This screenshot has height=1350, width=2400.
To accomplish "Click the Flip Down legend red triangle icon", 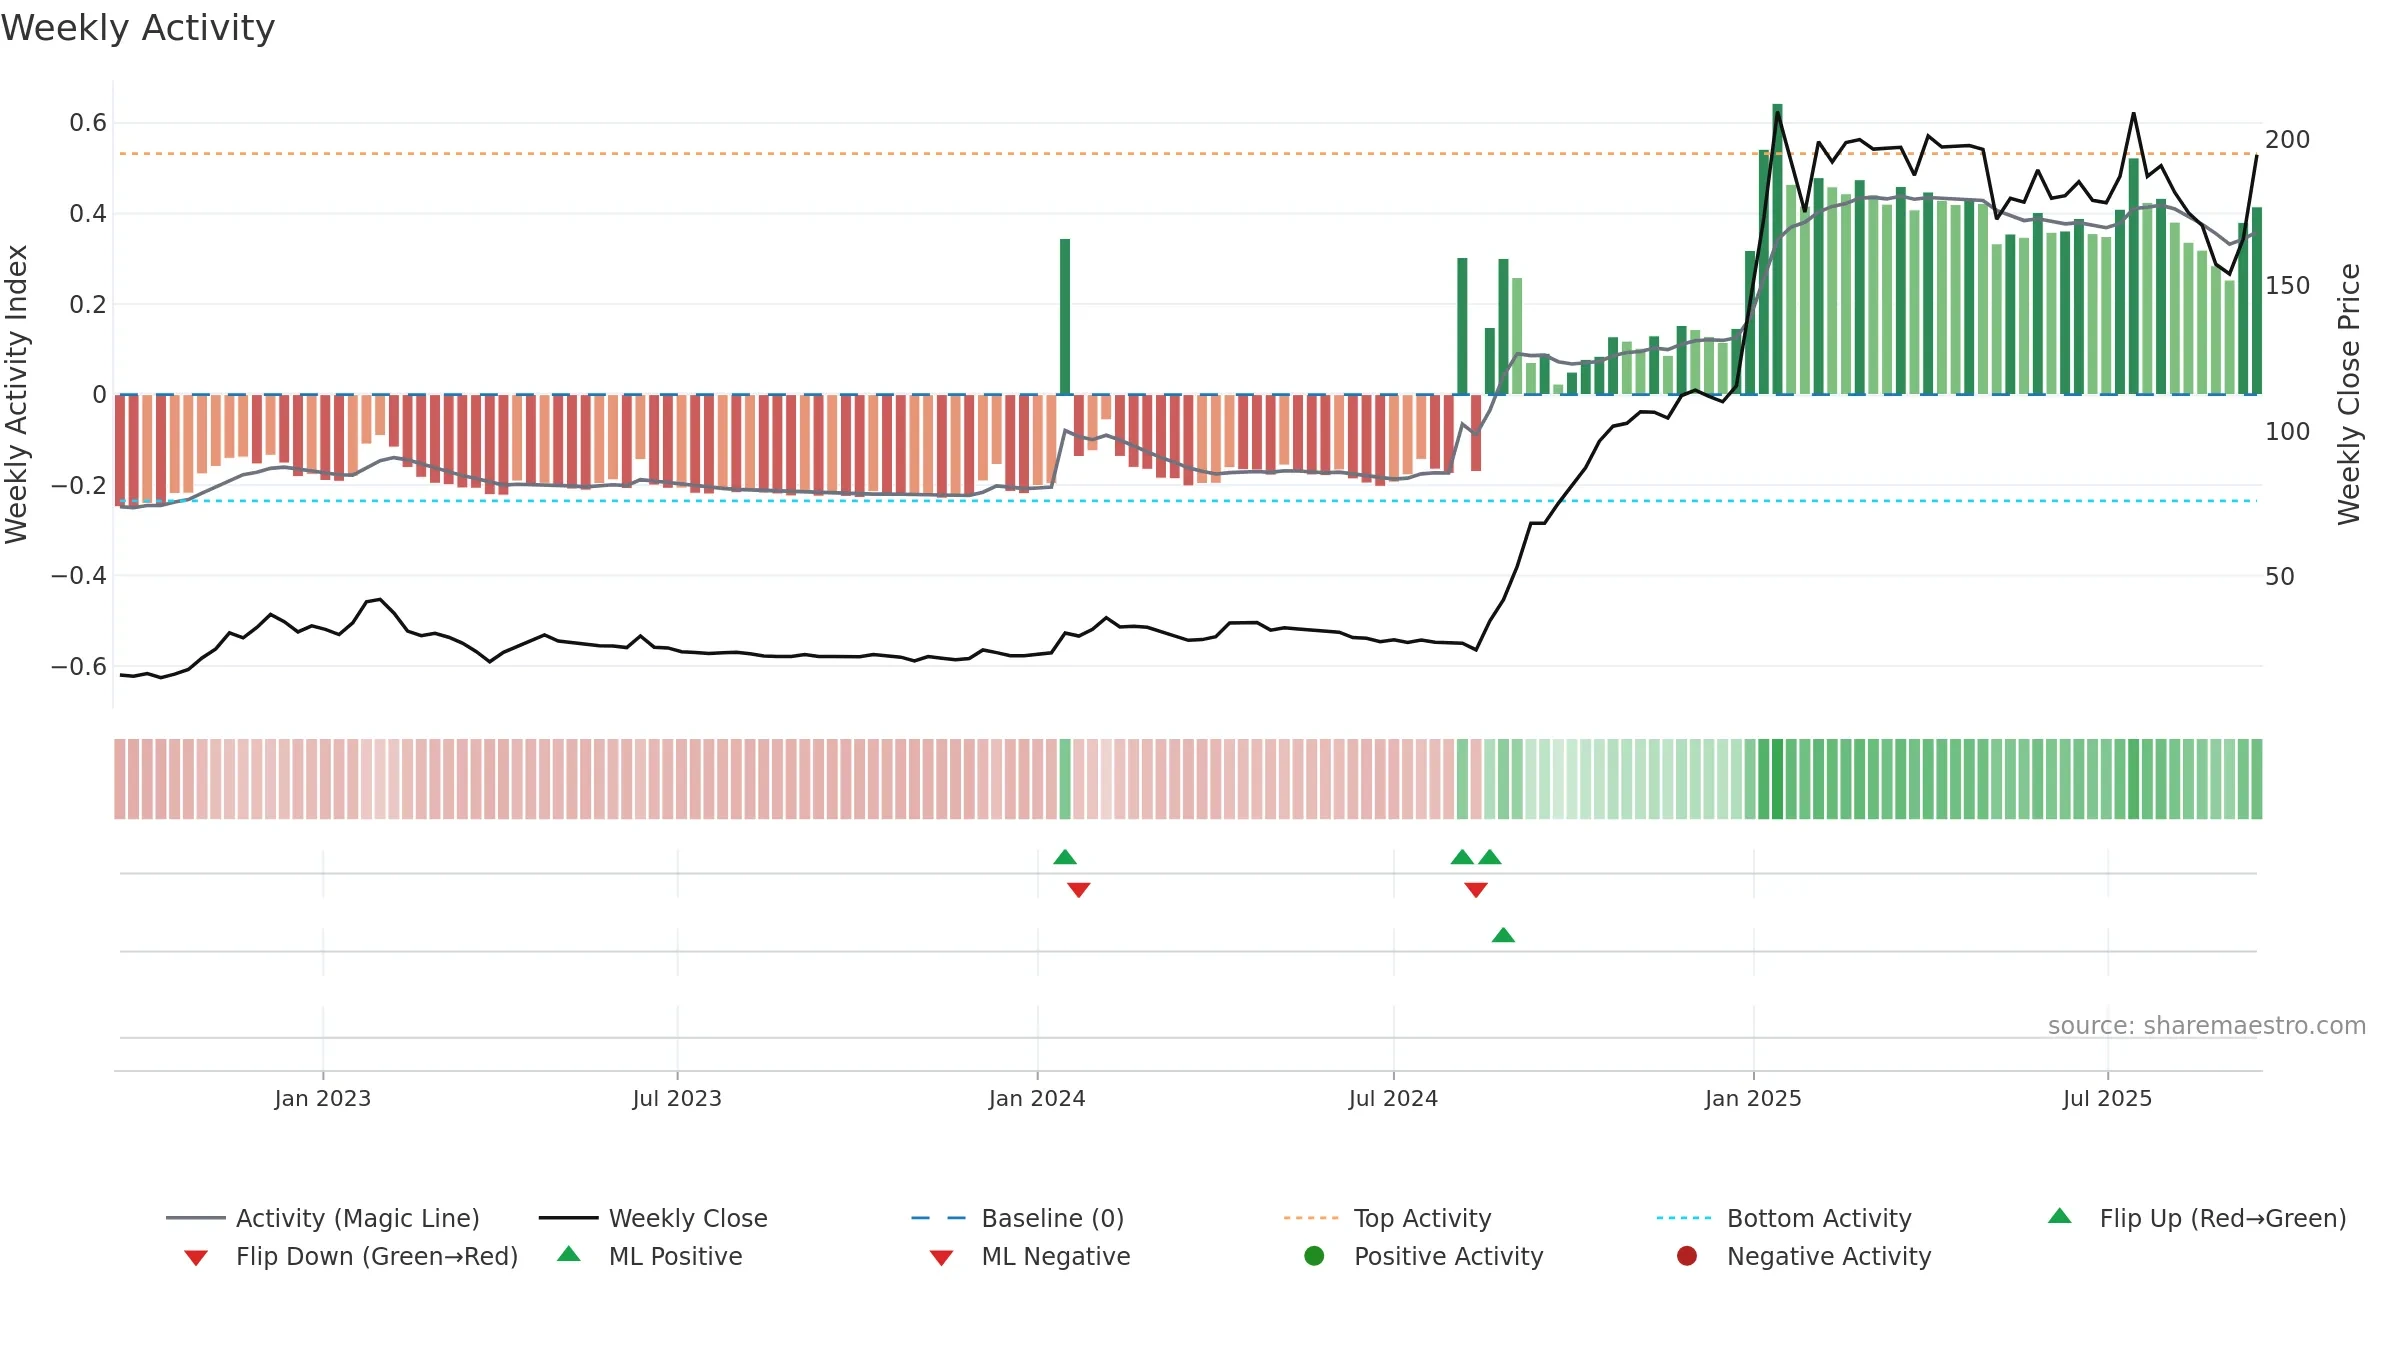I will click(196, 1258).
